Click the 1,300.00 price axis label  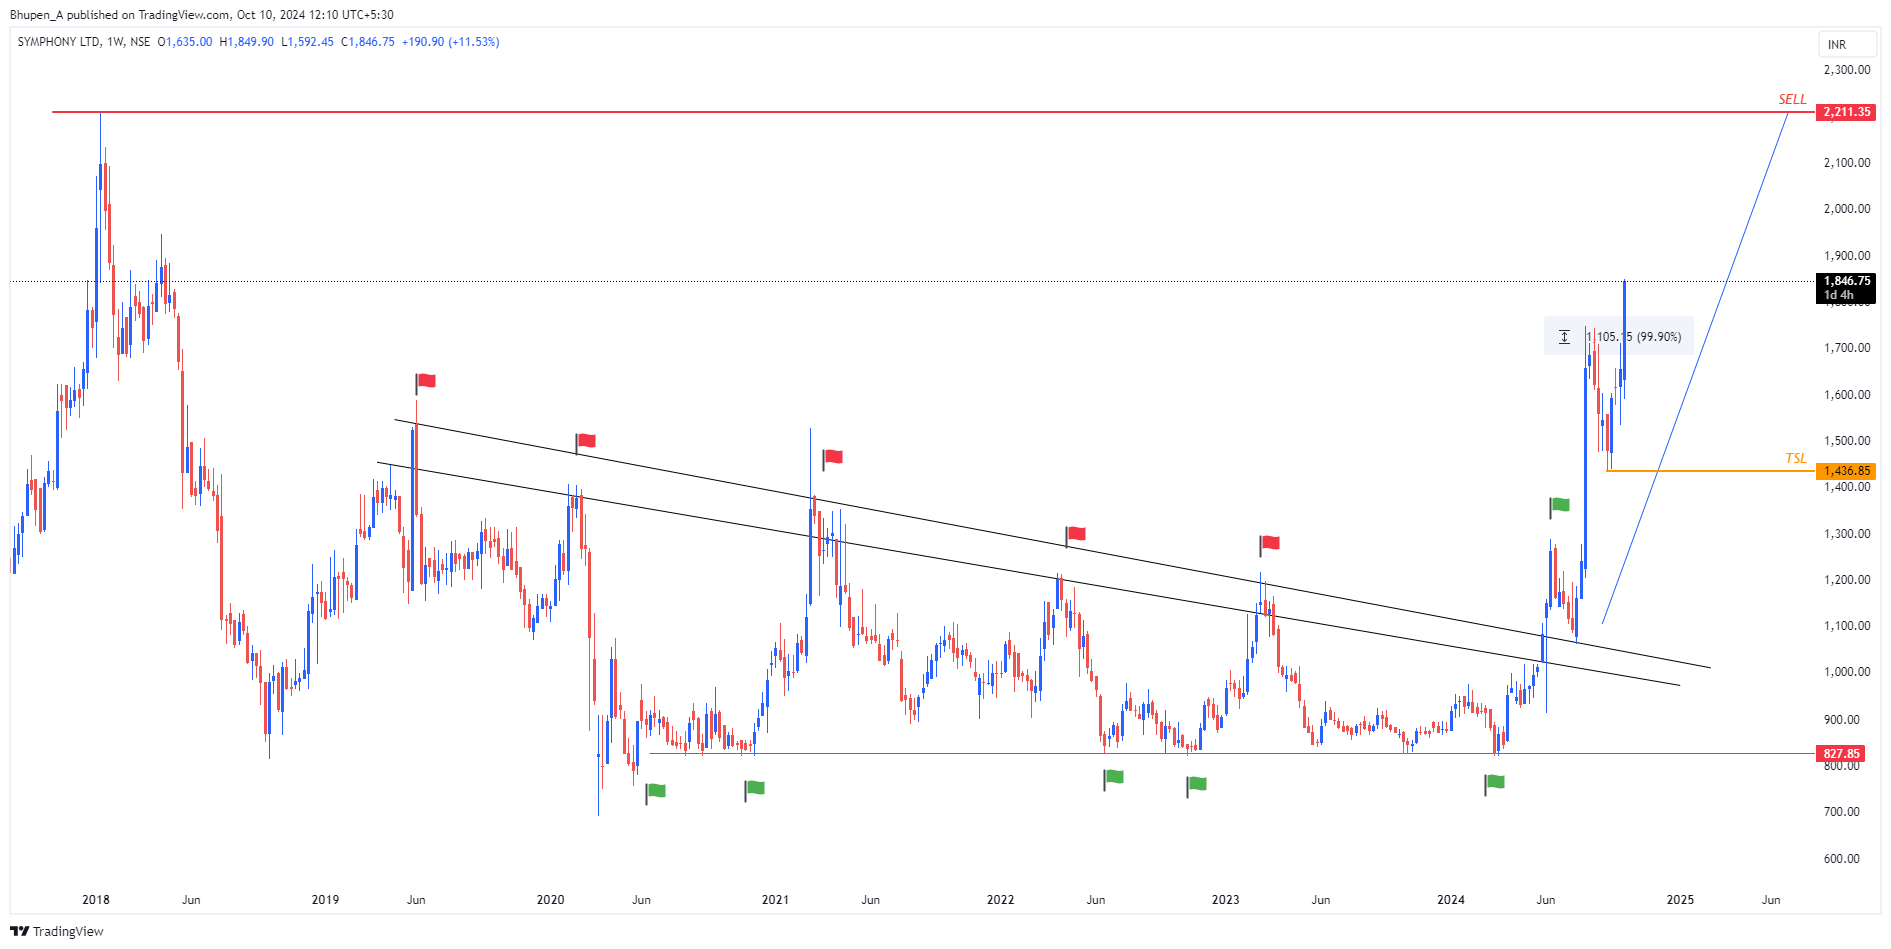click(x=1847, y=534)
